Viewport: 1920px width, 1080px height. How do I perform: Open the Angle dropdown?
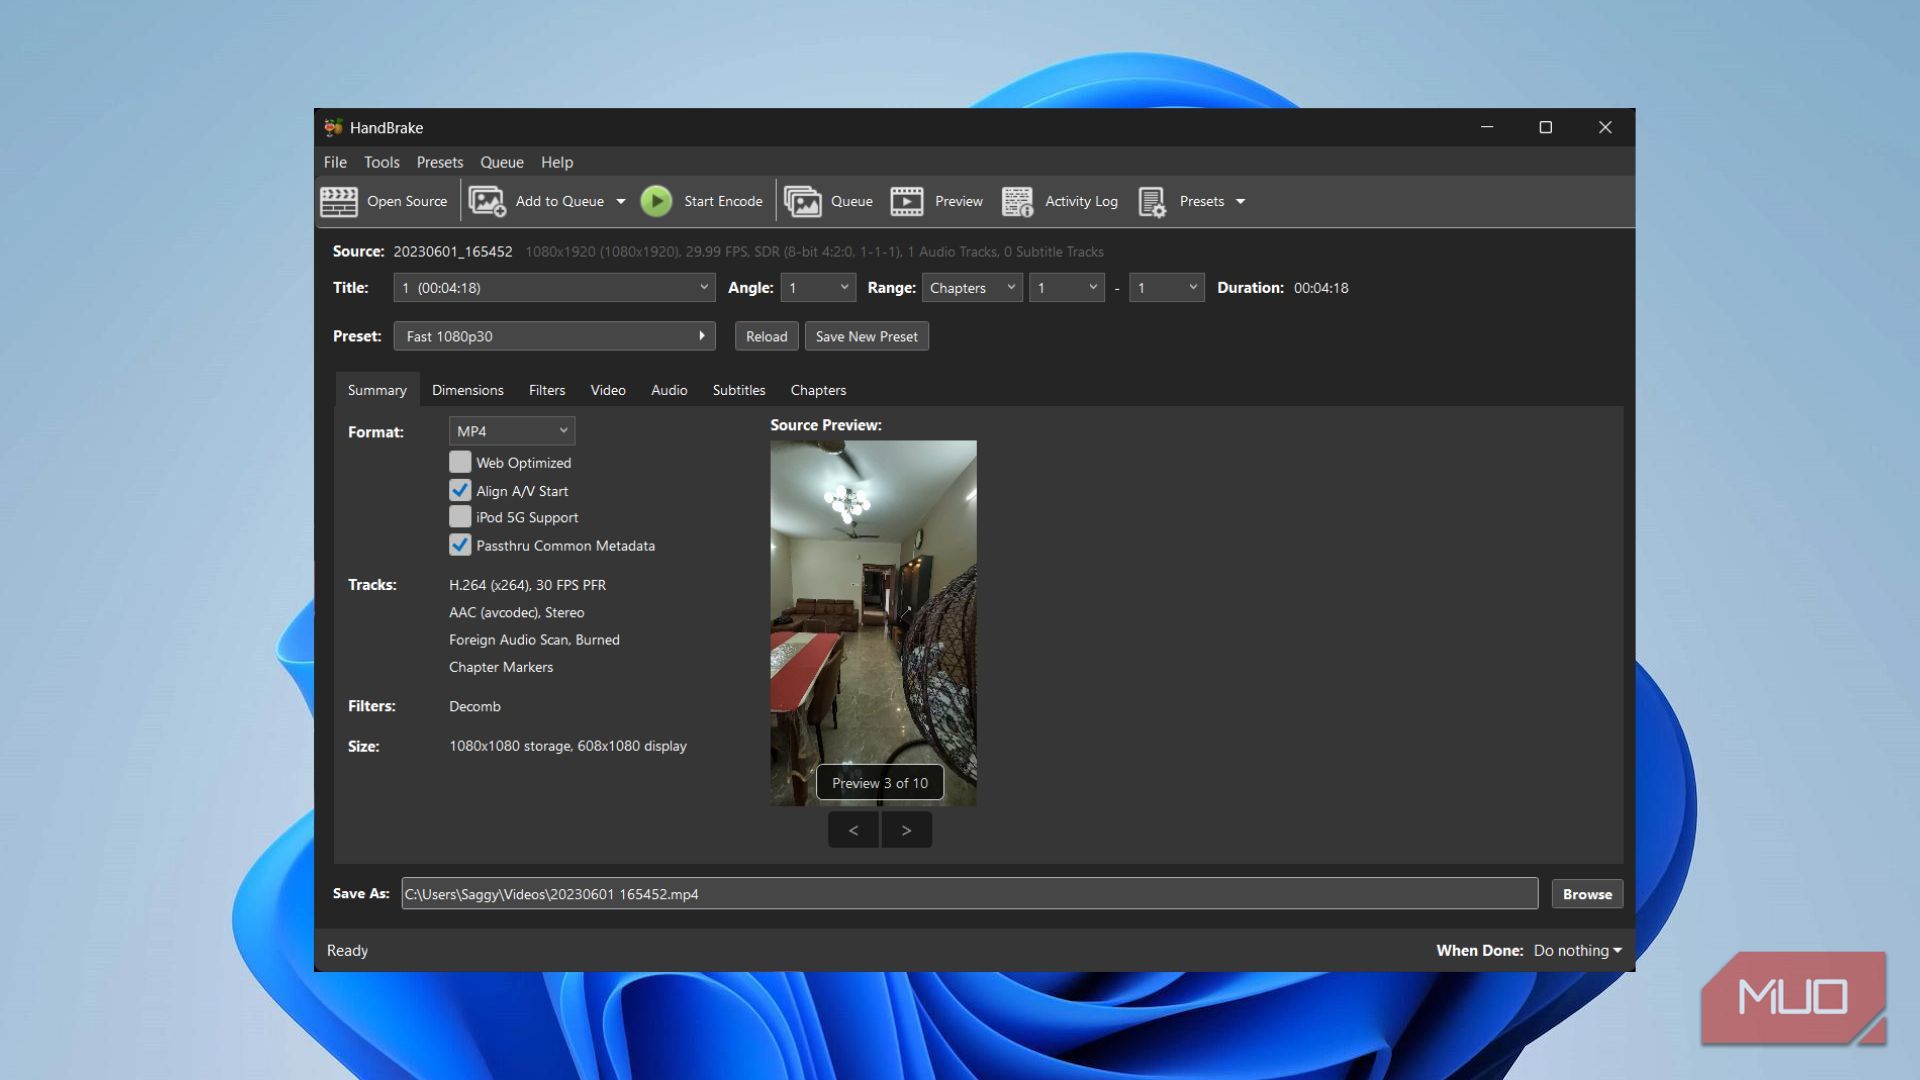818,288
